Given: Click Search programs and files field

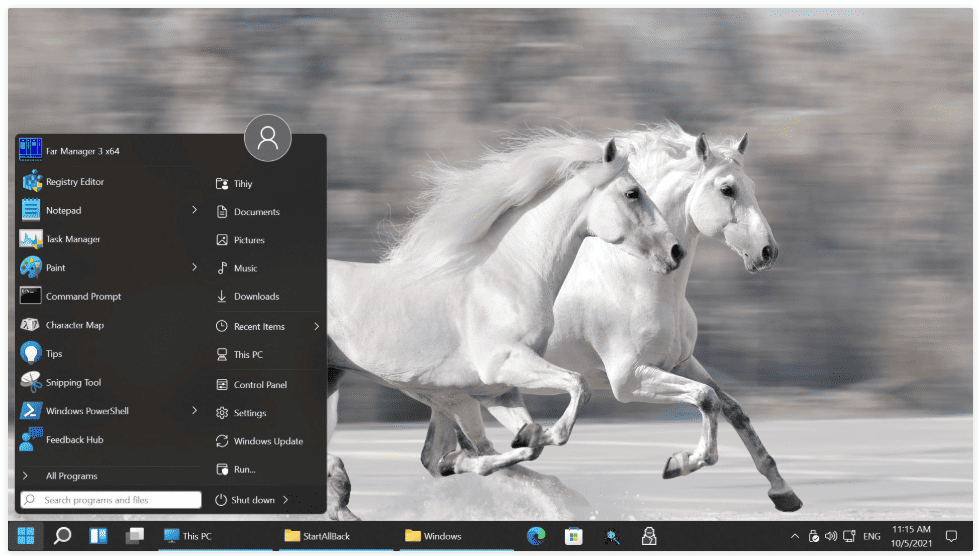Looking at the screenshot, I should tap(111, 500).
